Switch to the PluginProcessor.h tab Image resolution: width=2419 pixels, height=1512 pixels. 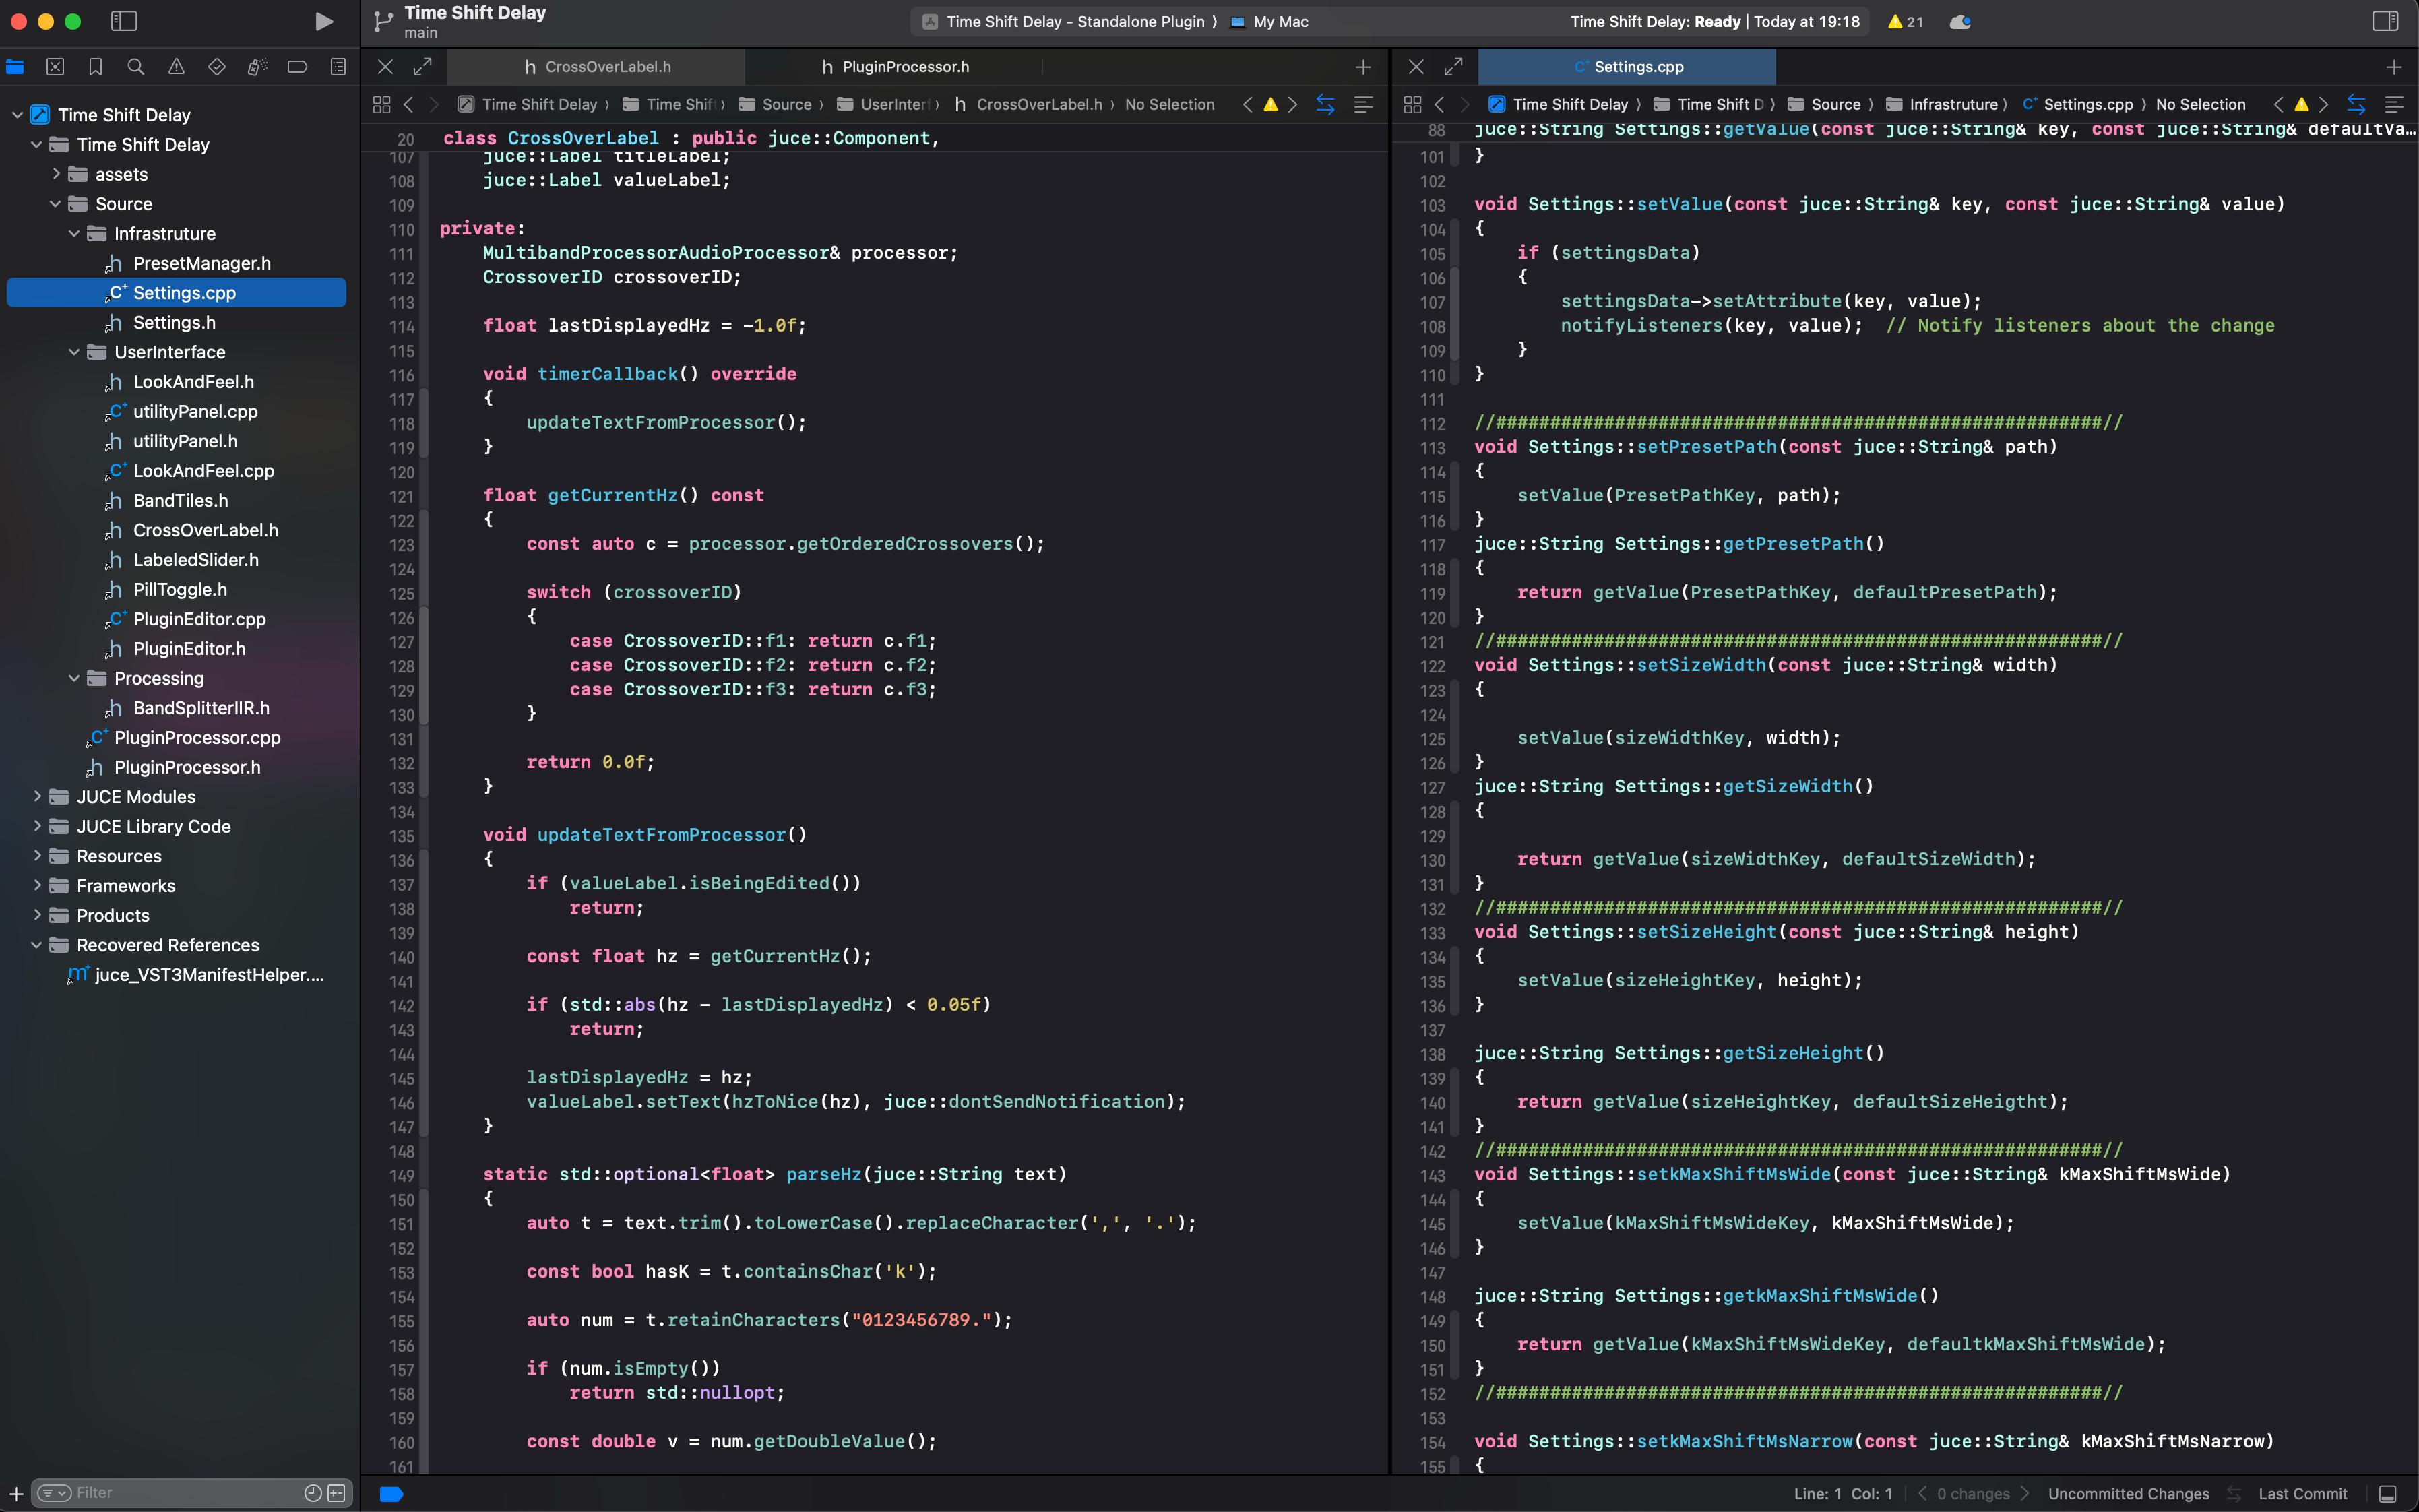click(x=895, y=67)
